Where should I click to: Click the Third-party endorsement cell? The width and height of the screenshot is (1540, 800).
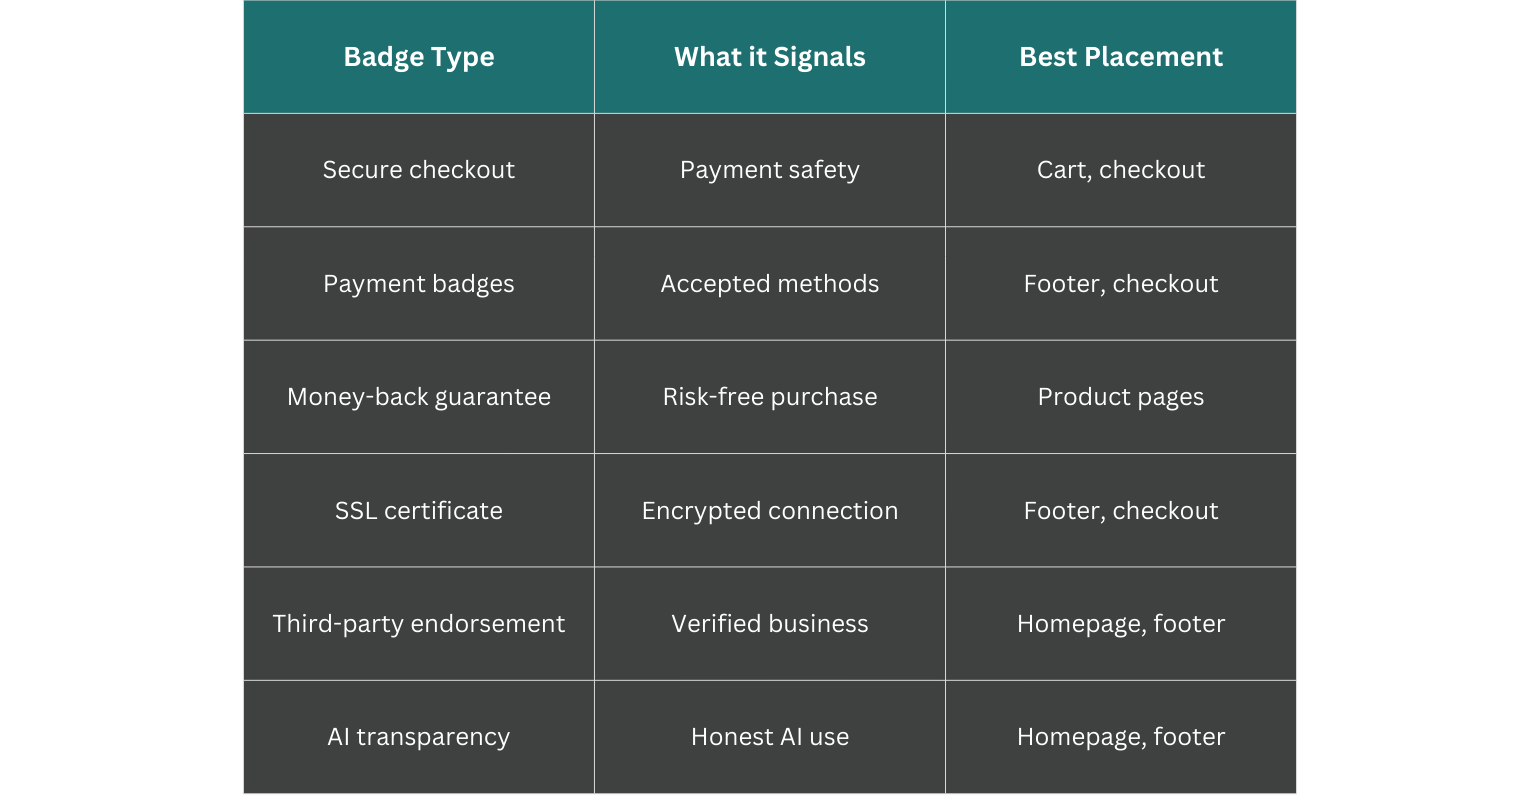click(x=419, y=624)
